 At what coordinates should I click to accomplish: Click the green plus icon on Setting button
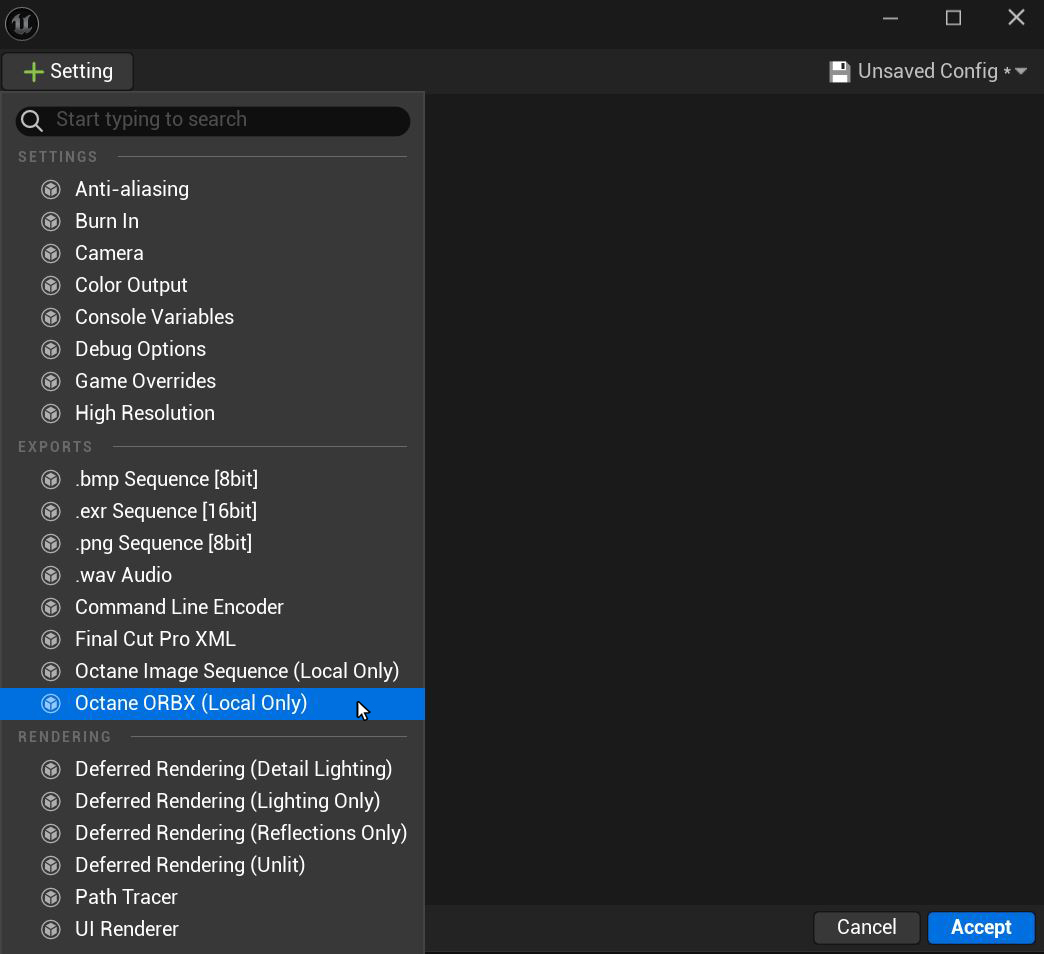click(x=33, y=71)
